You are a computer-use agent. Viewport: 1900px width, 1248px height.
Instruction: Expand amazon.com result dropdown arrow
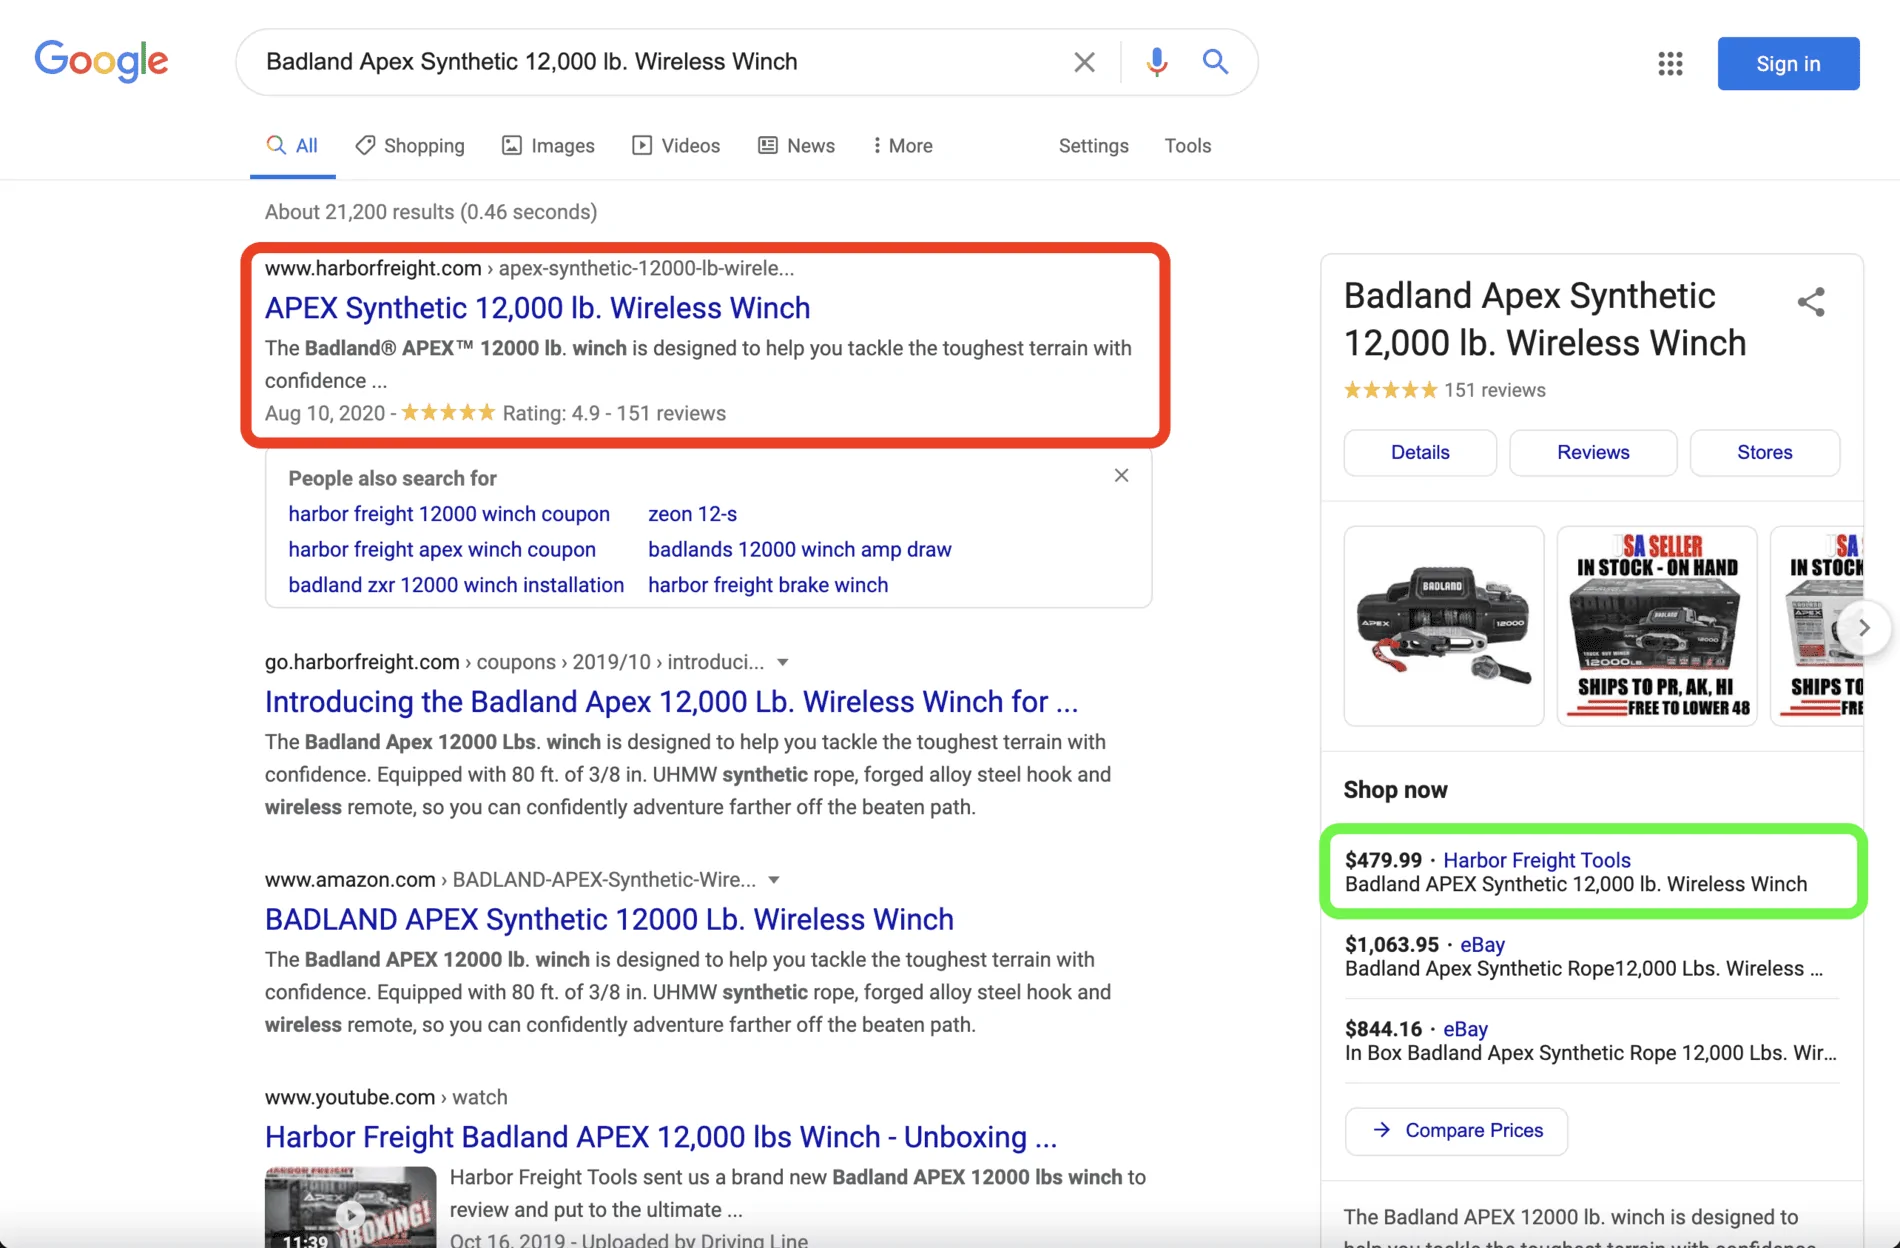point(773,880)
